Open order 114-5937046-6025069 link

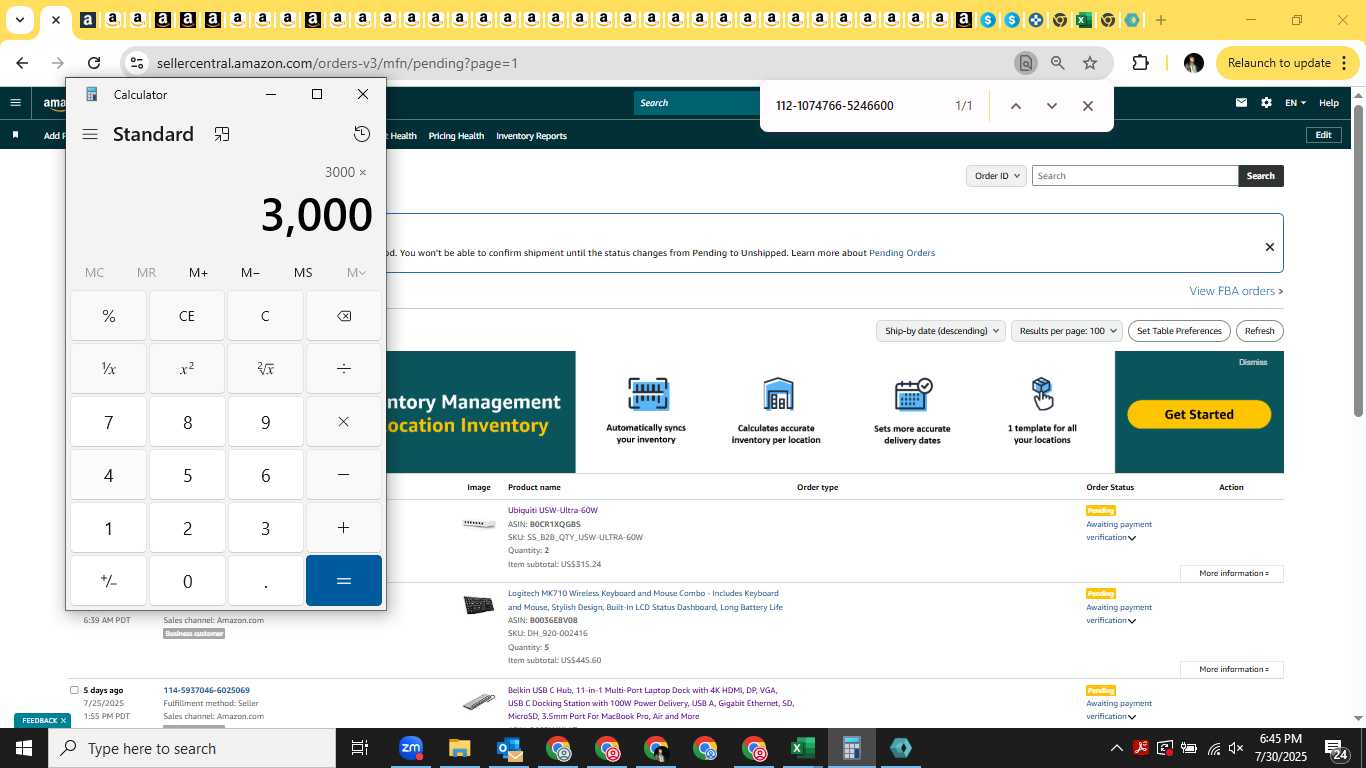pyautogui.click(x=207, y=690)
